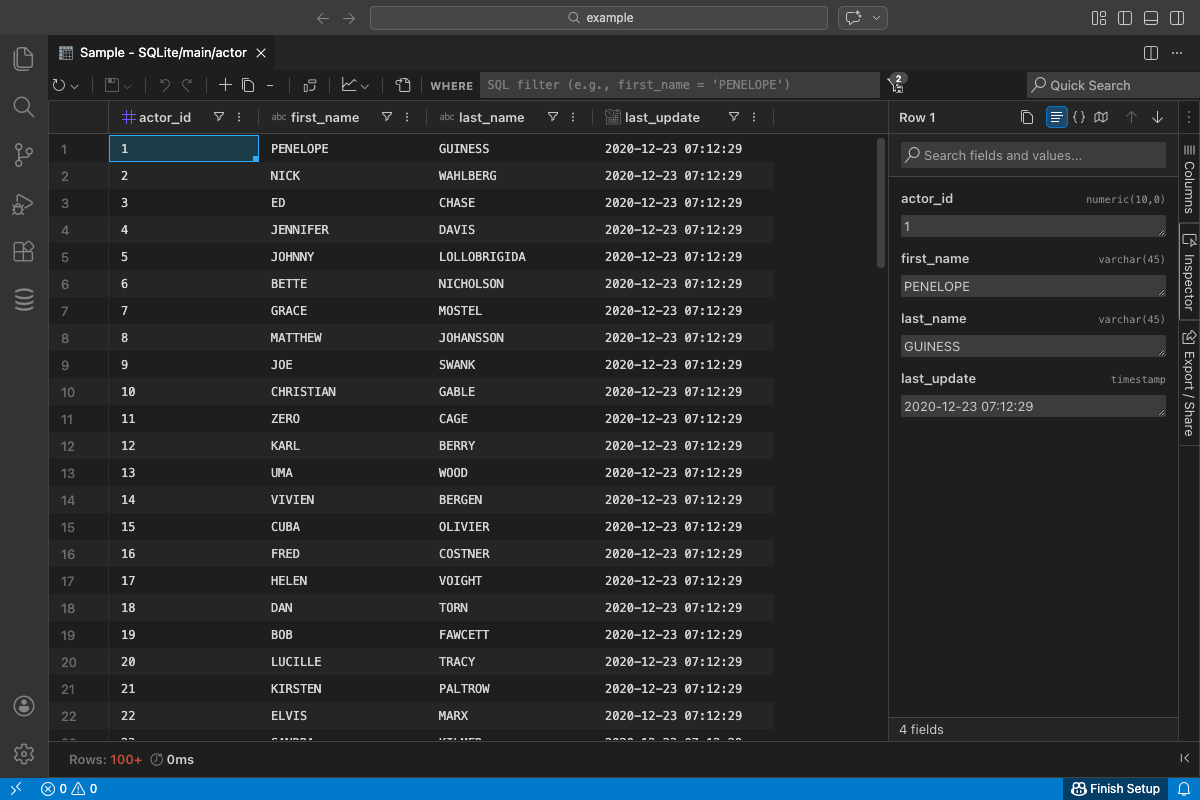Open the database connections sidebar icon
Image resolution: width=1200 pixels, height=800 pixels.
tap(23, 299)
